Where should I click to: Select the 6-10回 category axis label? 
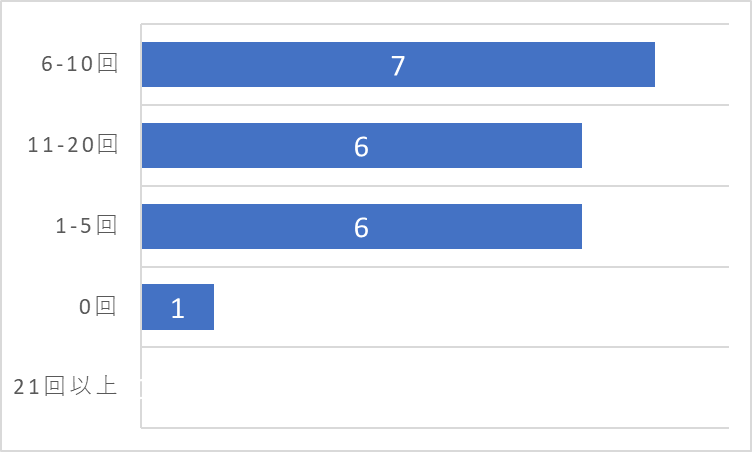coord(79,63)
